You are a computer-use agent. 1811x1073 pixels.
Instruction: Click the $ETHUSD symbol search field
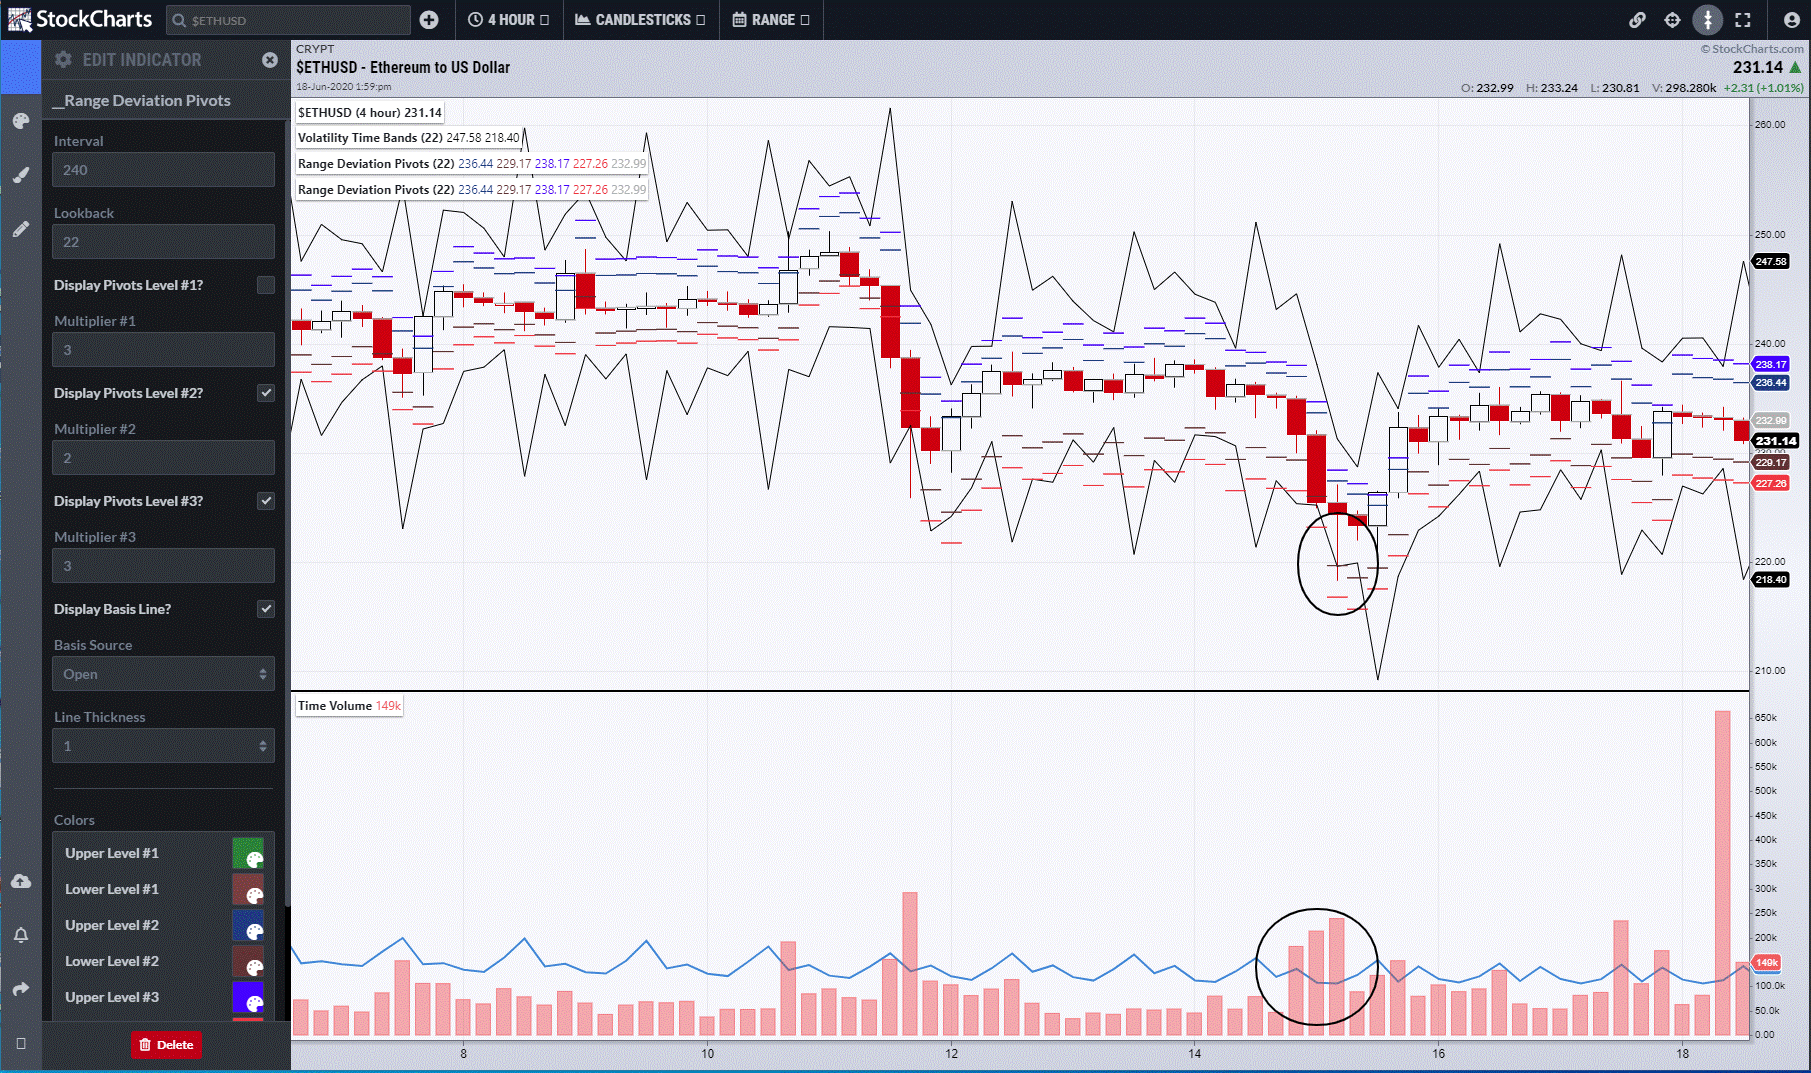[x=288, y=20]
